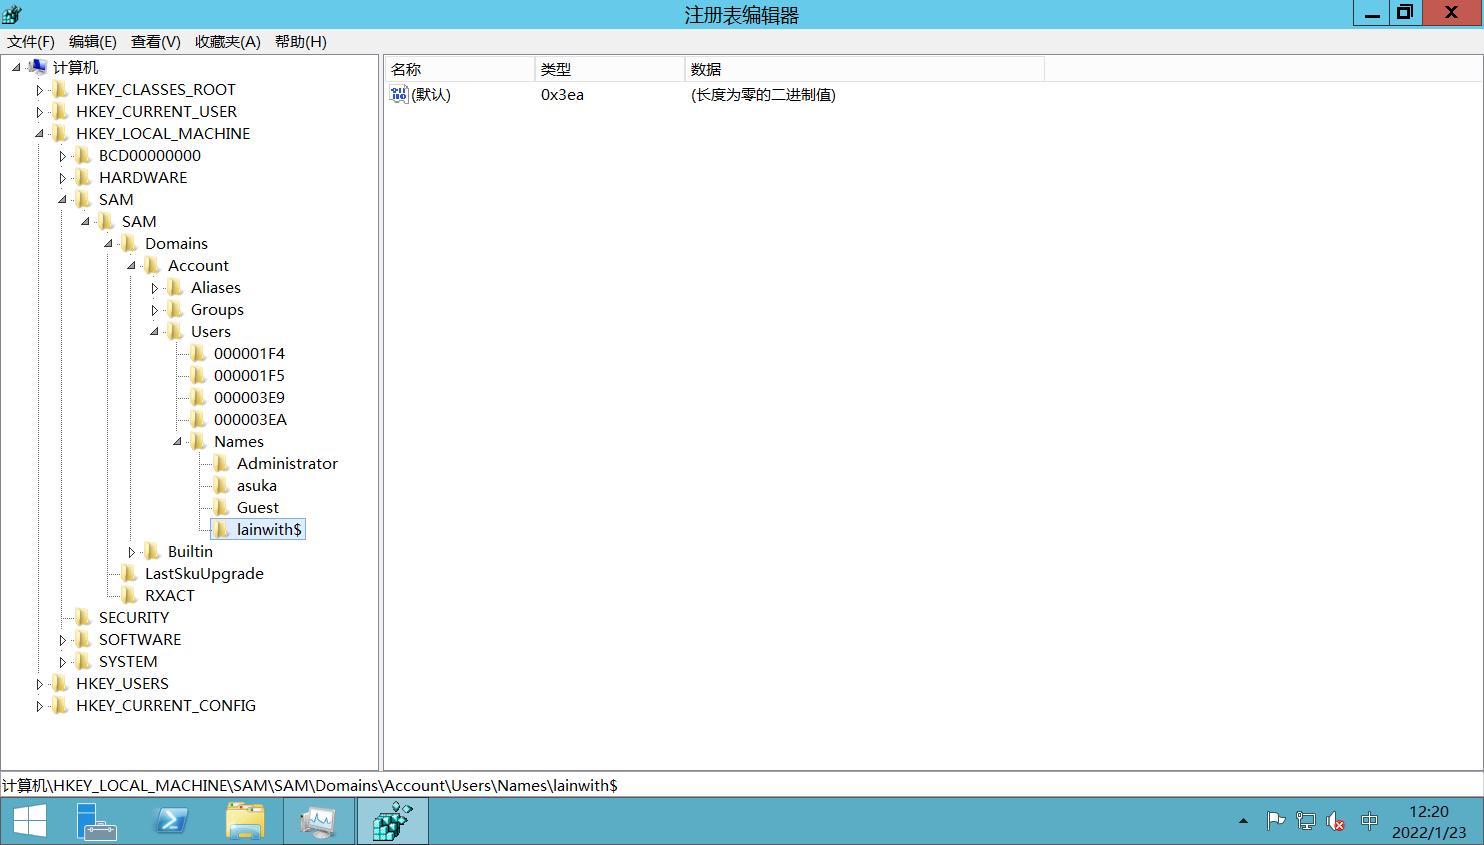
Task: Click the network tray icon
Action: point(1305,821)
